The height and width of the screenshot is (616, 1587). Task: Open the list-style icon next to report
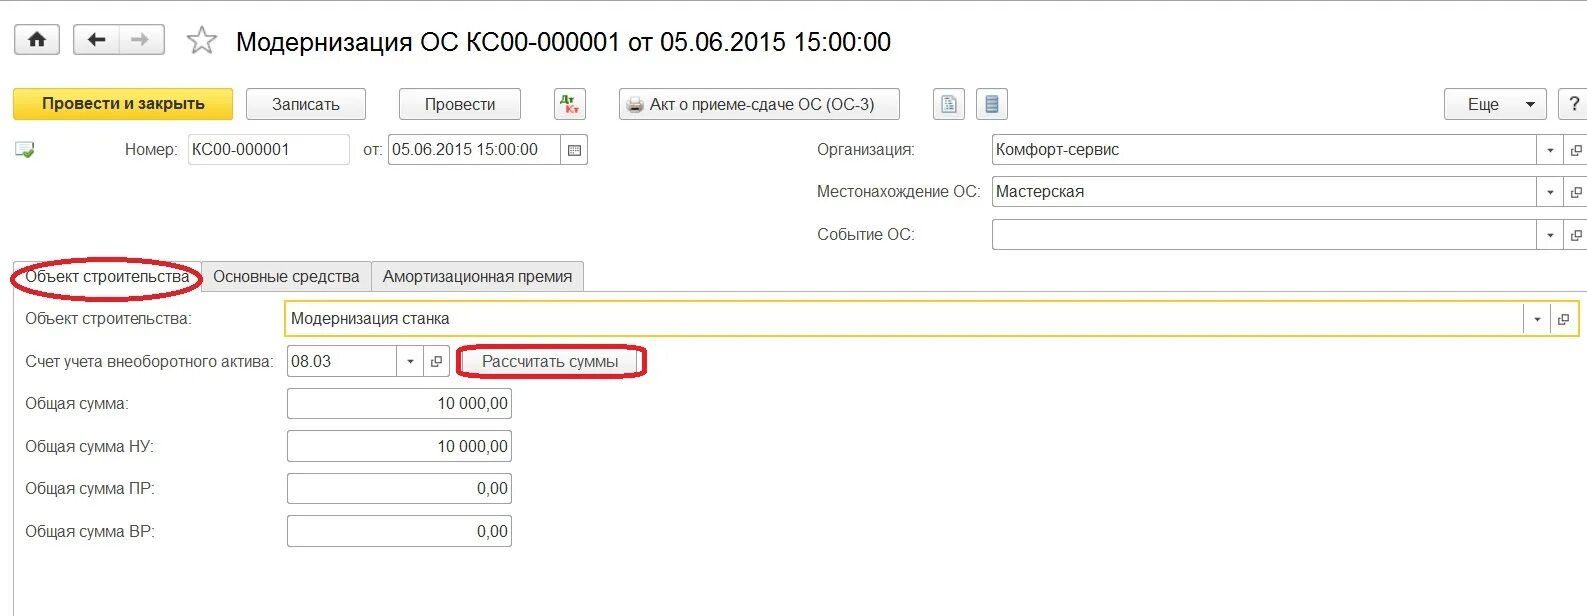[x=991, y=104]
